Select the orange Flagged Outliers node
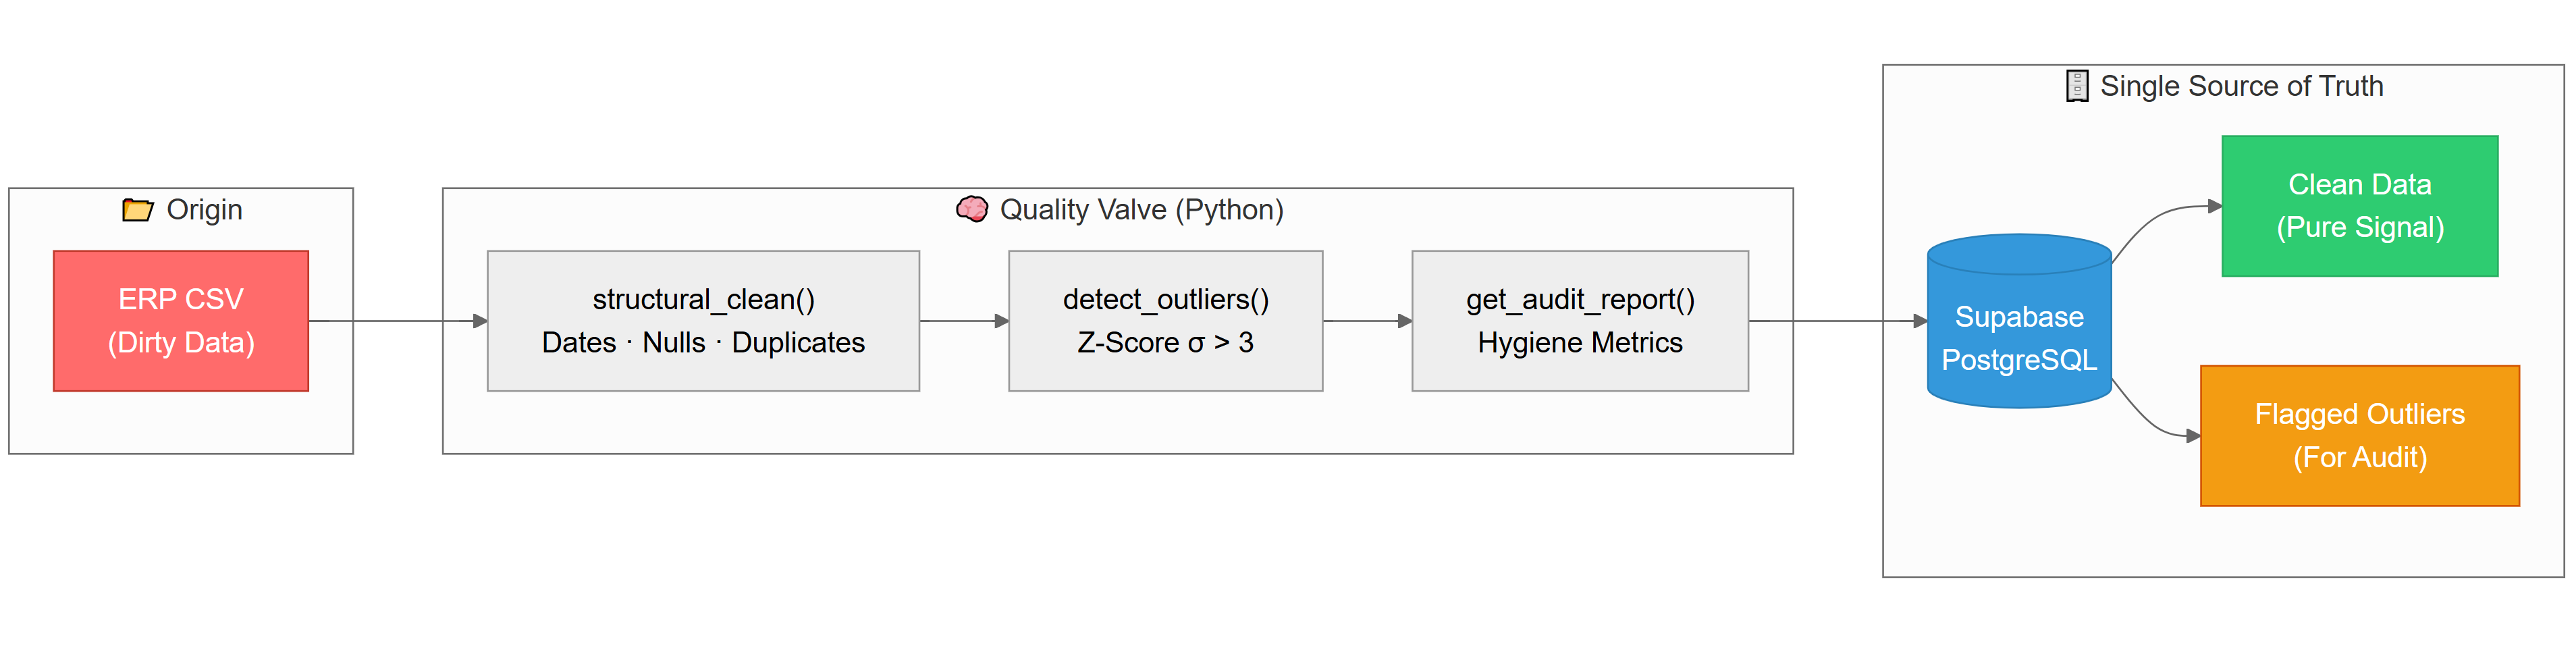This screenshot has width=2576, height=665. click(2360, 436)
